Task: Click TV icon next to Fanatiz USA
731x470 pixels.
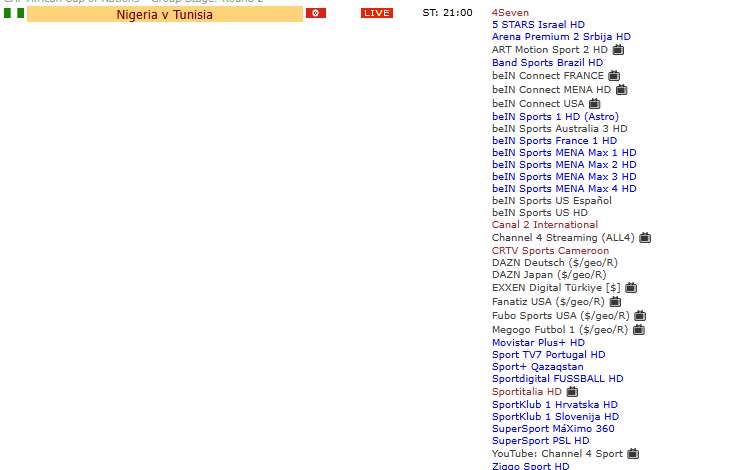Action: coord(615,301)
